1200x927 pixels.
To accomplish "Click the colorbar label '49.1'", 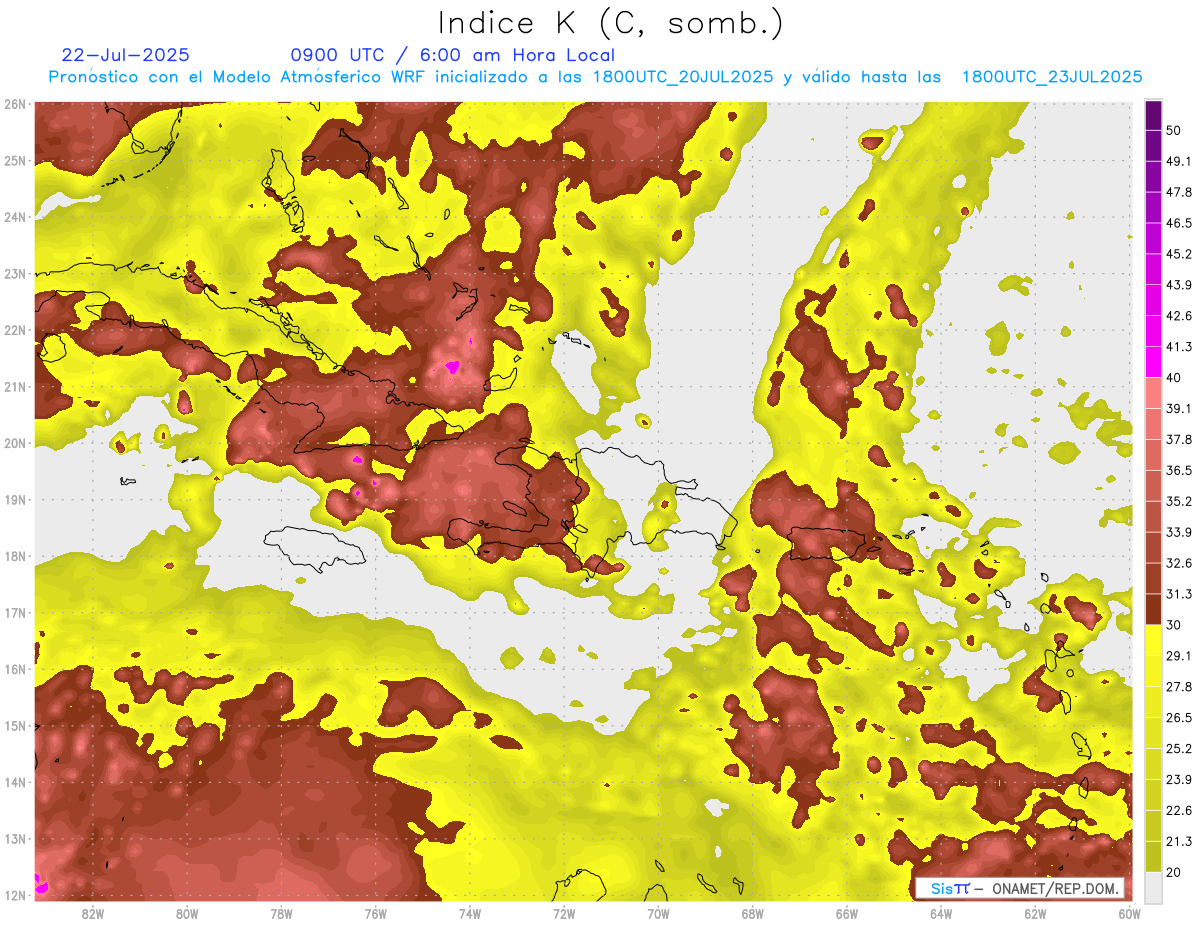I will coord(1178,160).
